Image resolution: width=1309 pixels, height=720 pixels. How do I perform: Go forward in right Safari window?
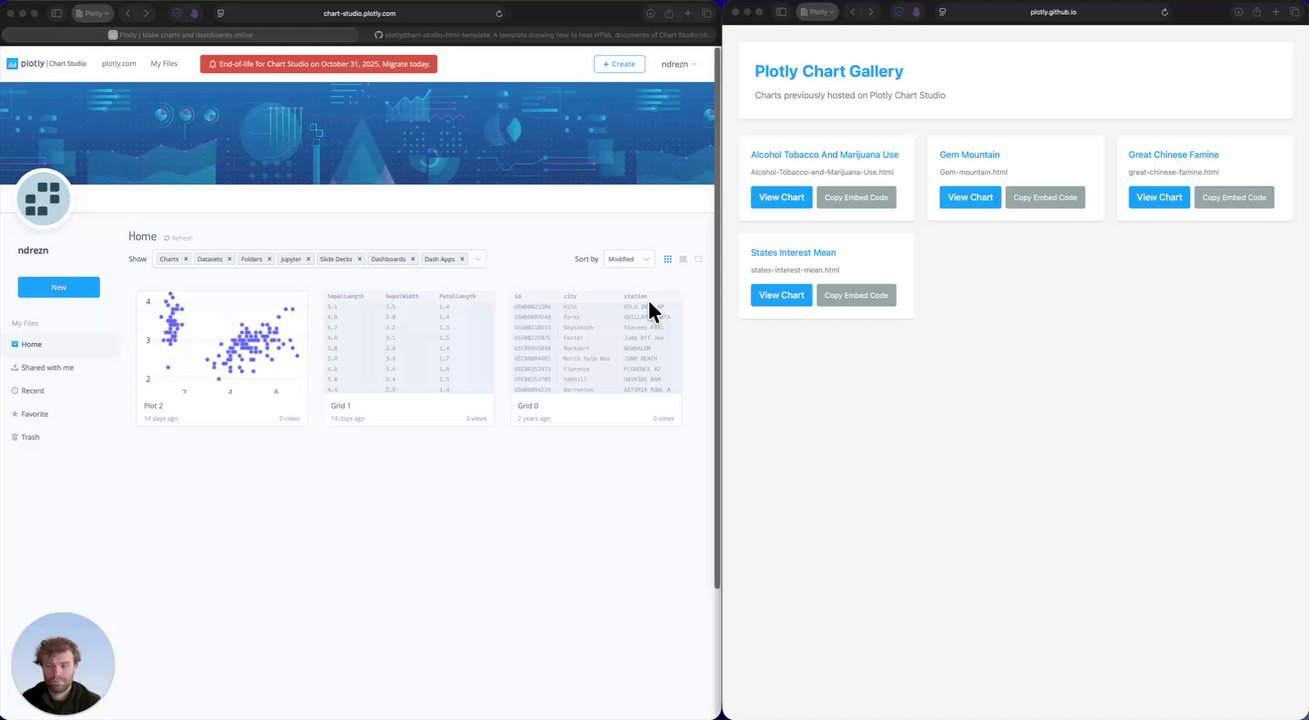[871, 12]
